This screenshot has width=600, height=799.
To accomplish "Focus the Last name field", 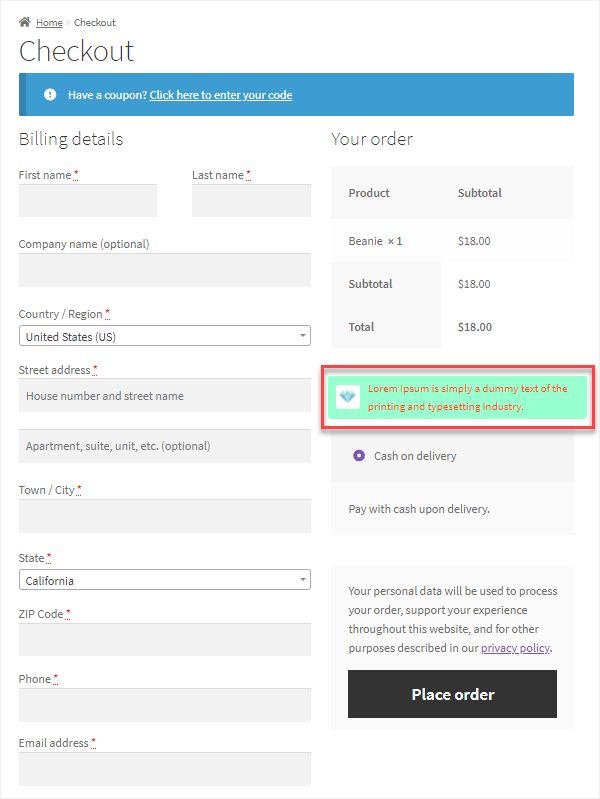I will click(x=251, y=201).
